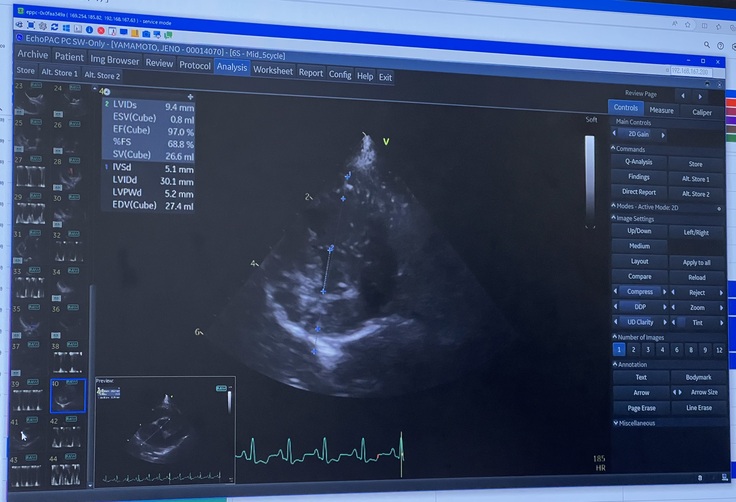Collapse the Image Settings section

coord(614,218)
